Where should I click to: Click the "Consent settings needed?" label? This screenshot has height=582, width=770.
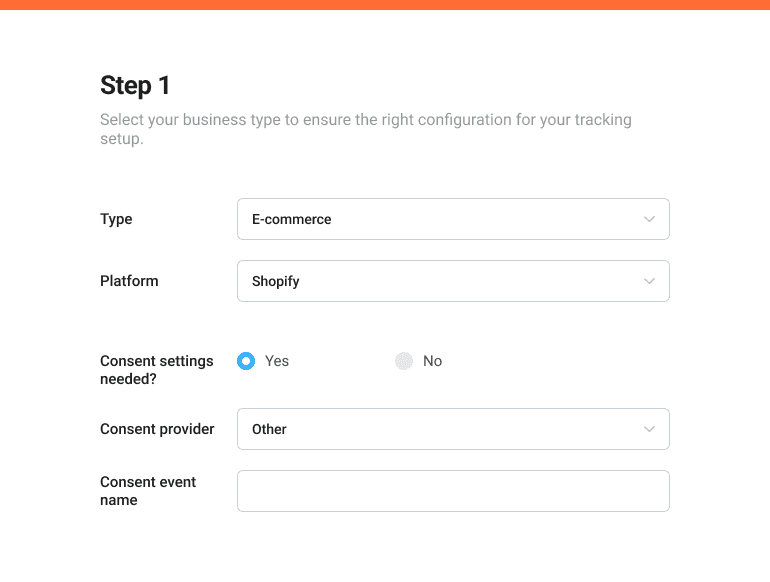(157, 370)
